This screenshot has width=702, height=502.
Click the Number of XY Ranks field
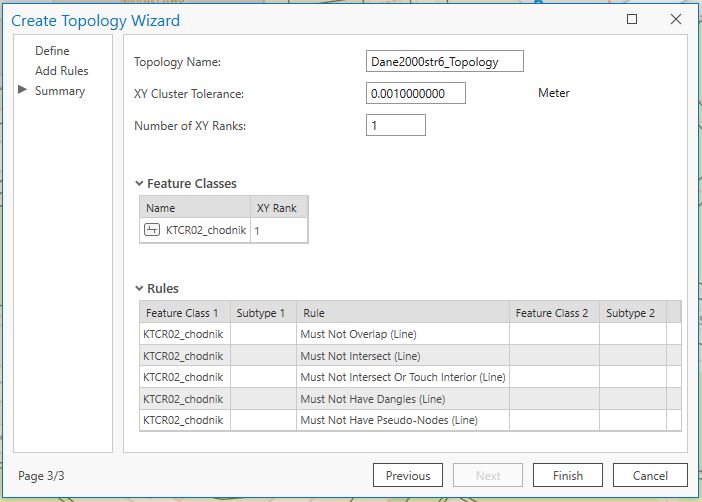tap(395, 126)
